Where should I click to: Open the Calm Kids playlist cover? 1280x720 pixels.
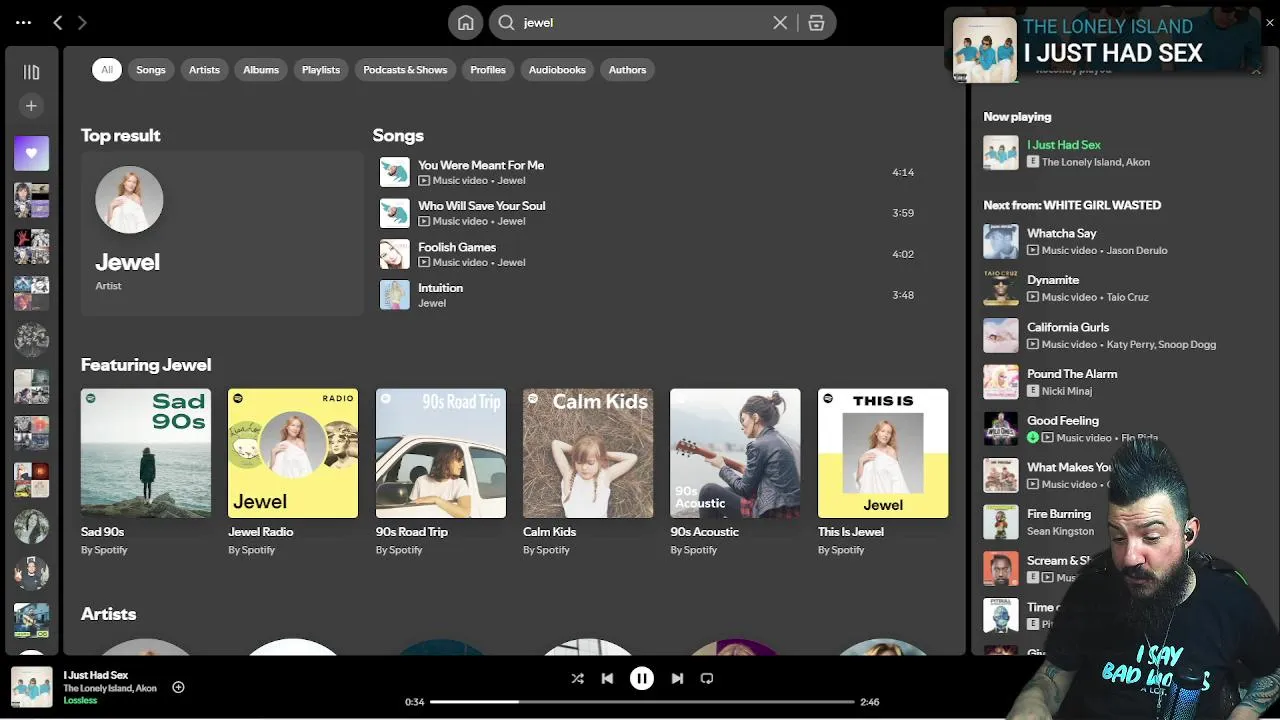point(588,453)
